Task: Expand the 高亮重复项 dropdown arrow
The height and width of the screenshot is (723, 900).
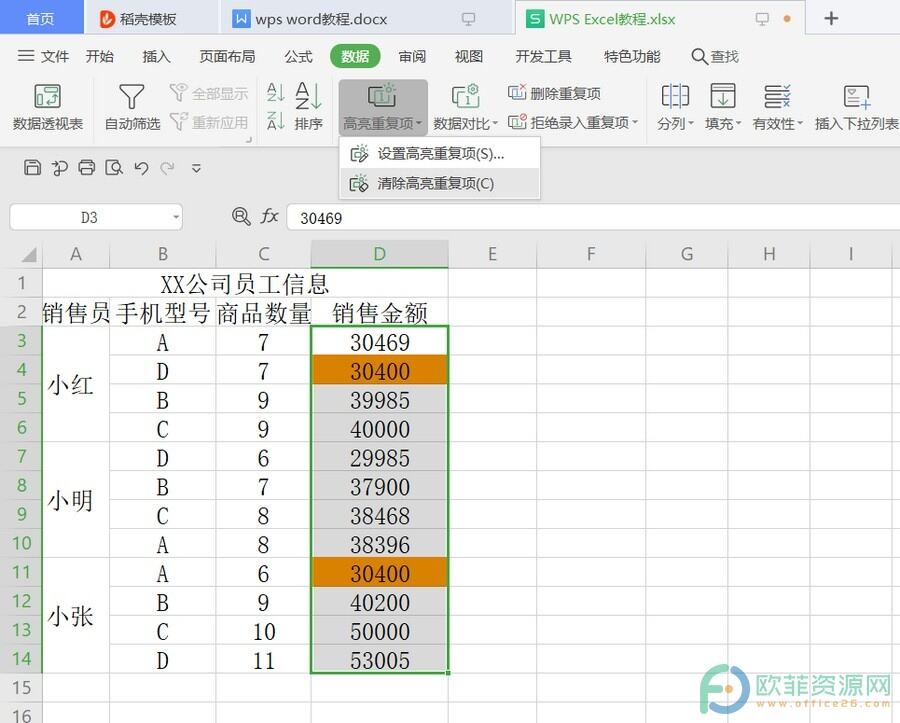Action: coord(418,123)
